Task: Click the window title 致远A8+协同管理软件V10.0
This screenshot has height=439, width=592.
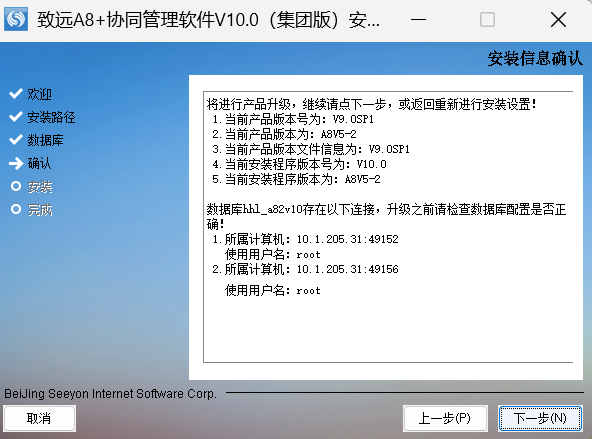Action: pos(208,20)
